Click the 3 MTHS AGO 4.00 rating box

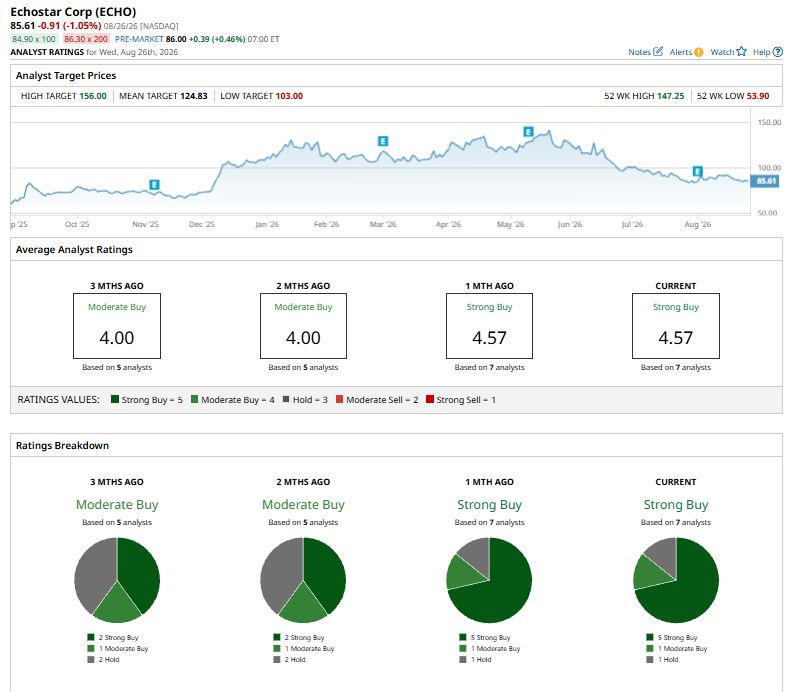[x=117, y=326]
